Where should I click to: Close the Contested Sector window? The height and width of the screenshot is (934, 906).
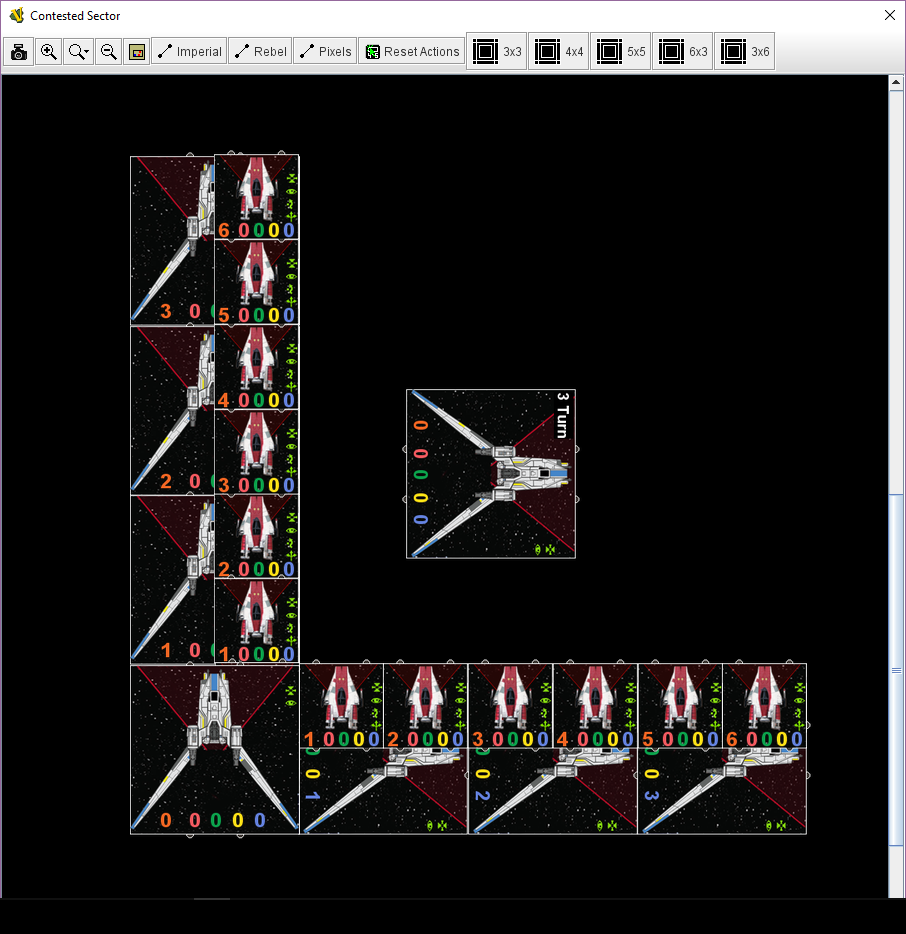tap(889, 15)
